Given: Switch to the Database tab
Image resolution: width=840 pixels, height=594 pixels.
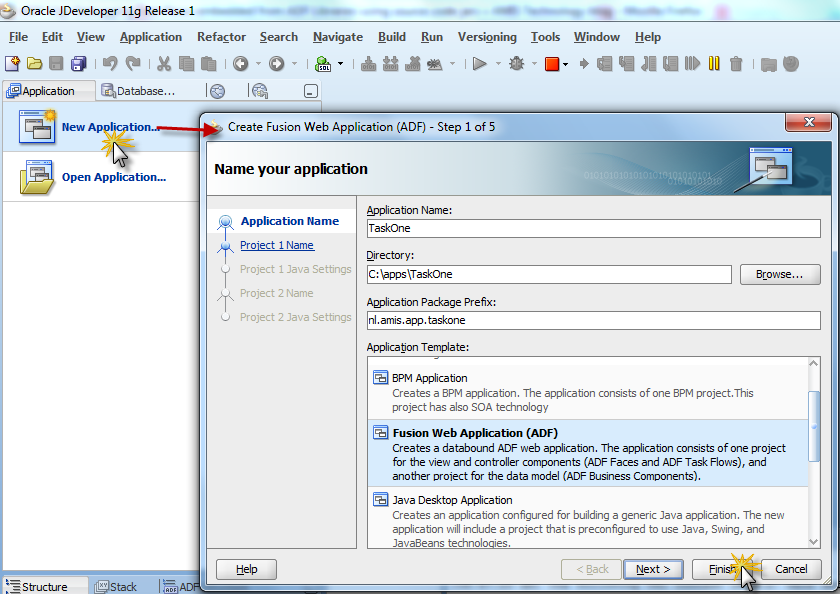Looking at the screenshot, I should pos(145,91).
